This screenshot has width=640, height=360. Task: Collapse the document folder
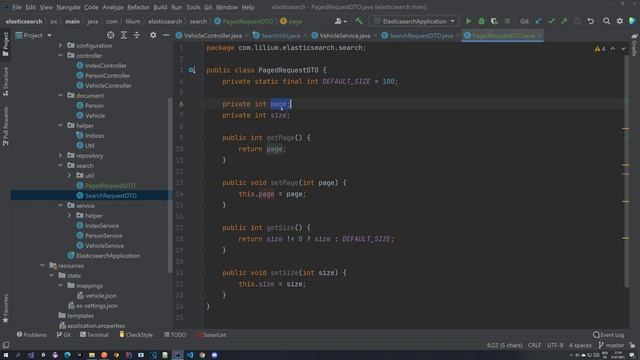point(60,95)
